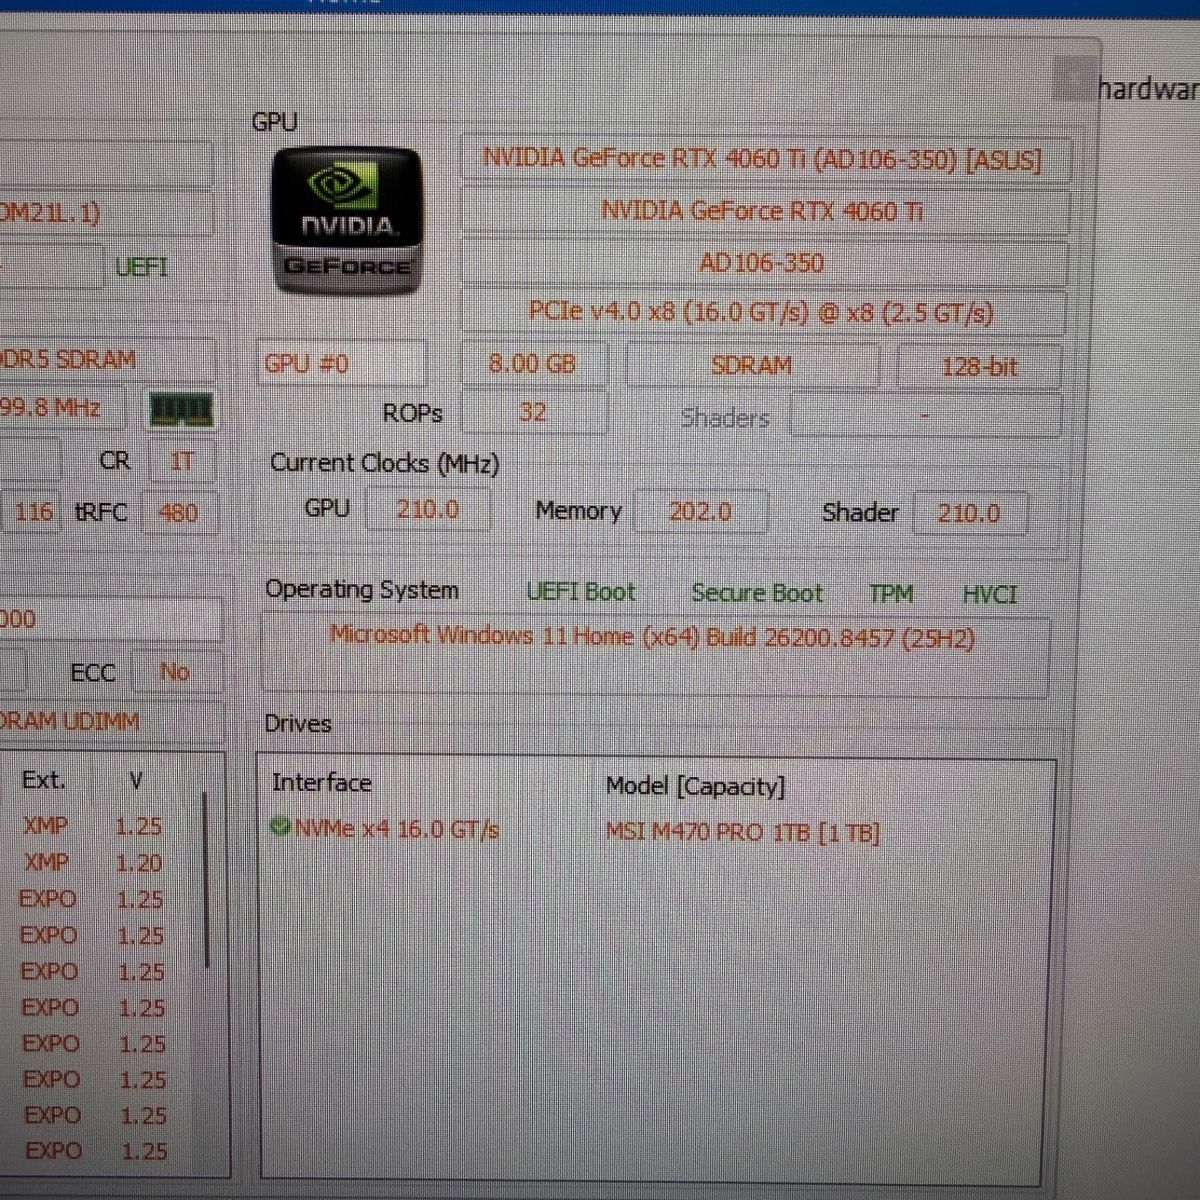Close the system summary window
The width and height of the screenshot is (1200, 1200).
tap(1075, 78)
